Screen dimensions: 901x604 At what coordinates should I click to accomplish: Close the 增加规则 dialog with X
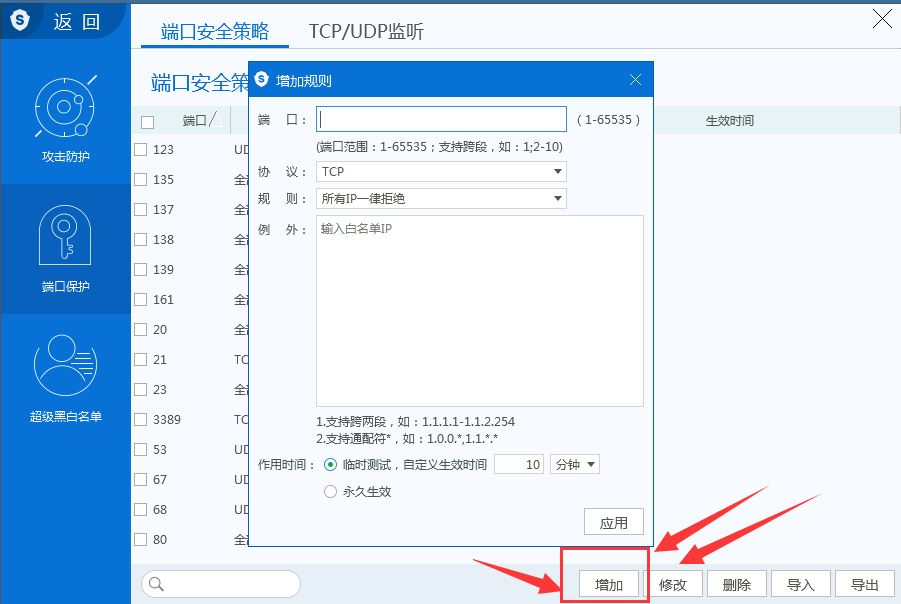tap(635, 80)
